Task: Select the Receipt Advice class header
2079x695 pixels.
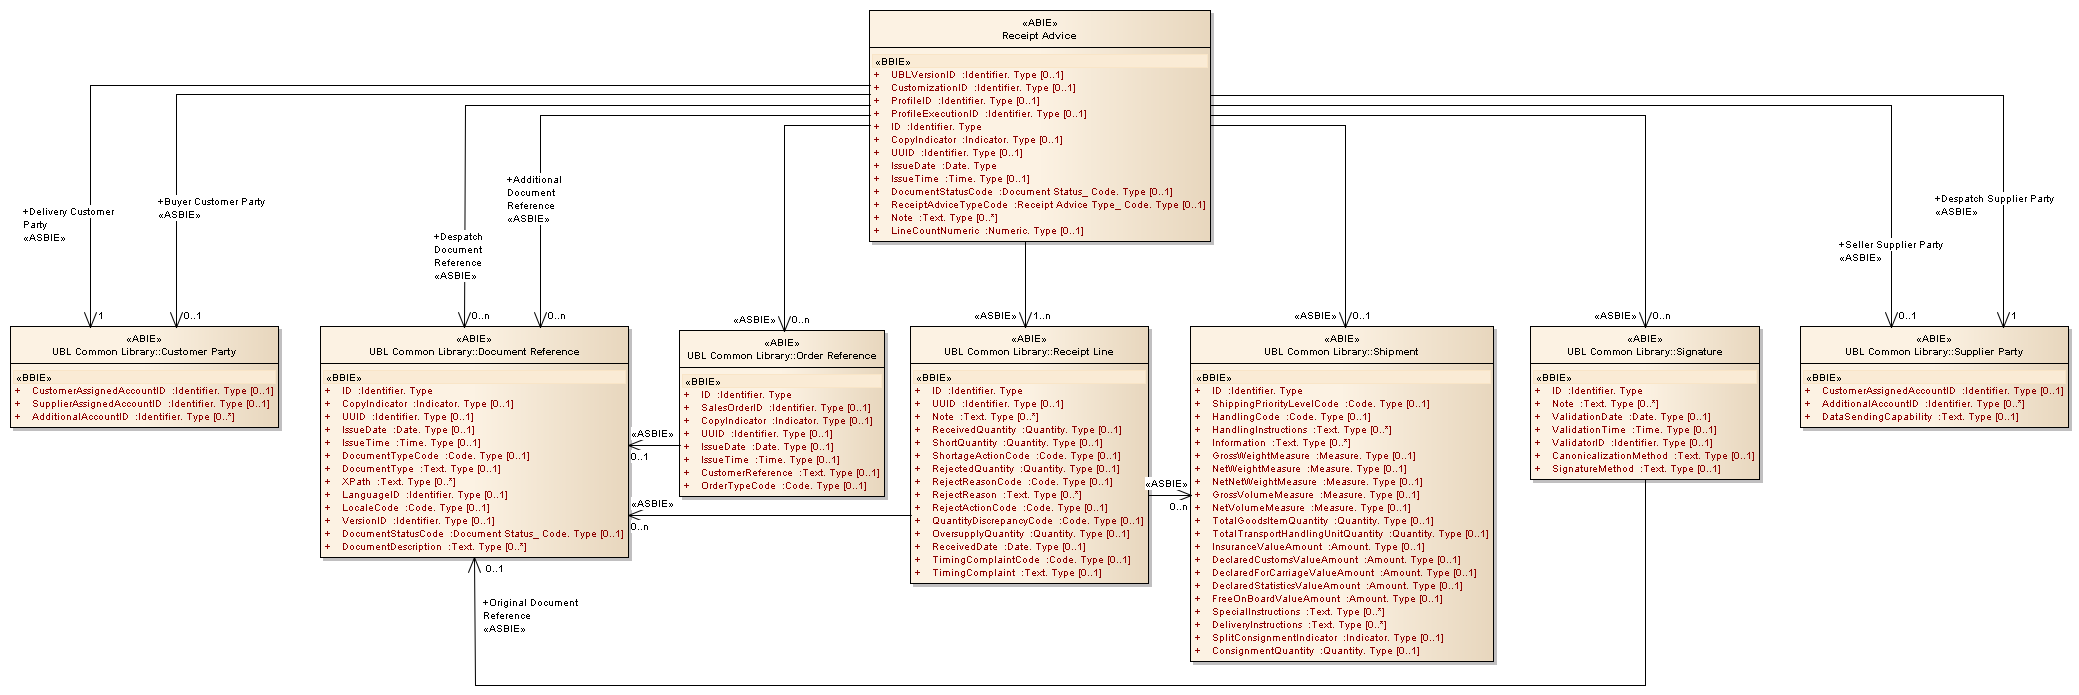Action: [x=1039, y=35]
